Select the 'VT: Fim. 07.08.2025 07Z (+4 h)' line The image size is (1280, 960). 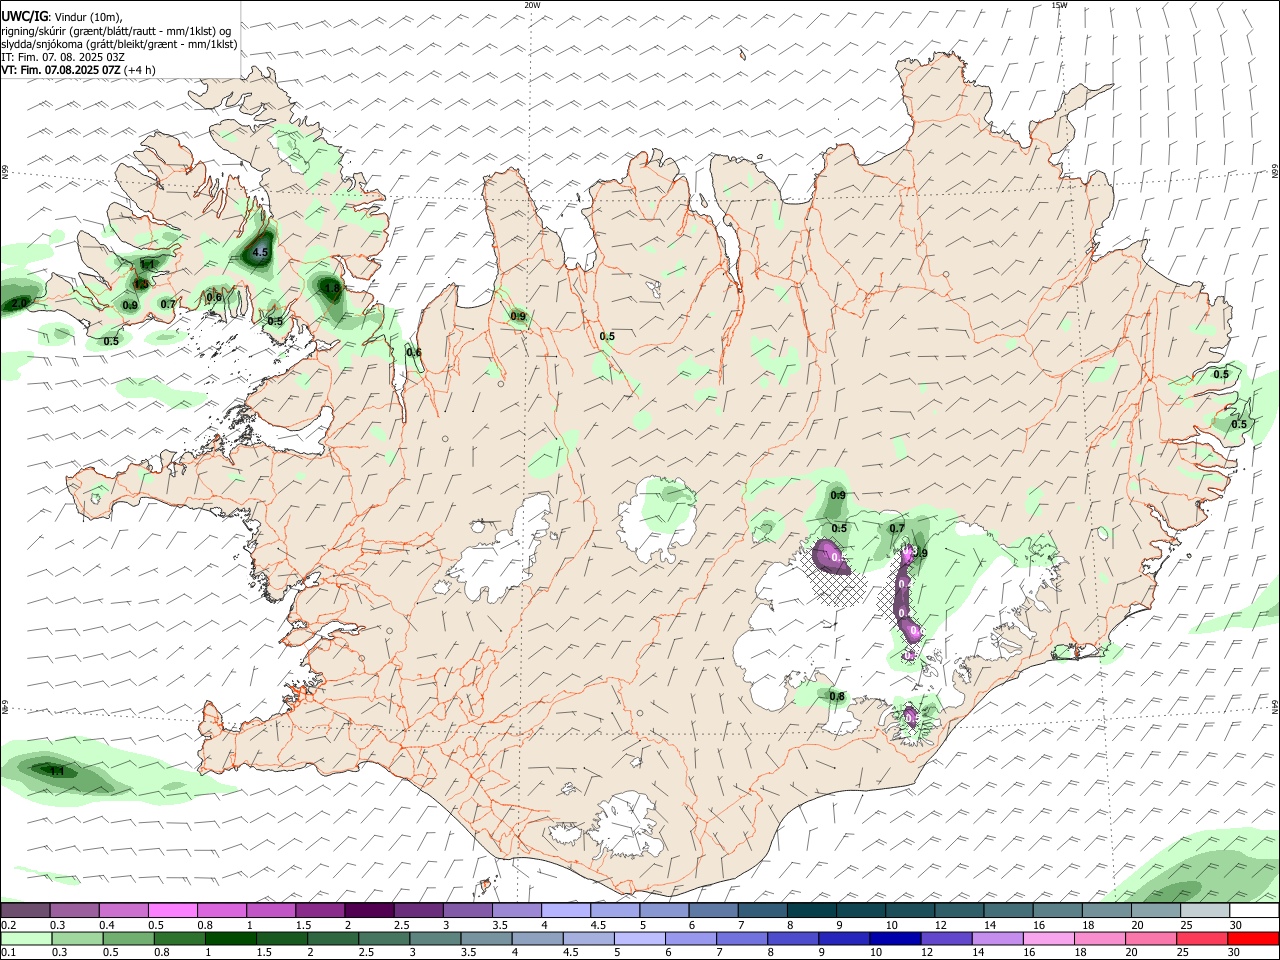pyautogui.click(x=78, y=70)
